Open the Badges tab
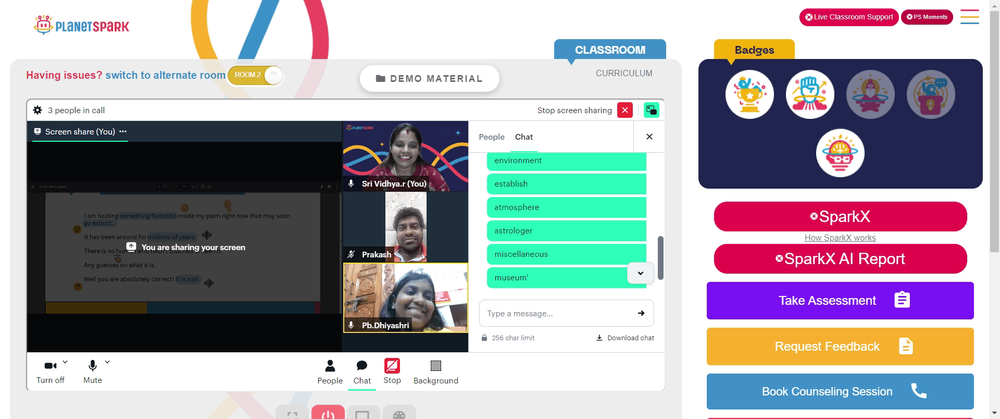 (754, 50)
